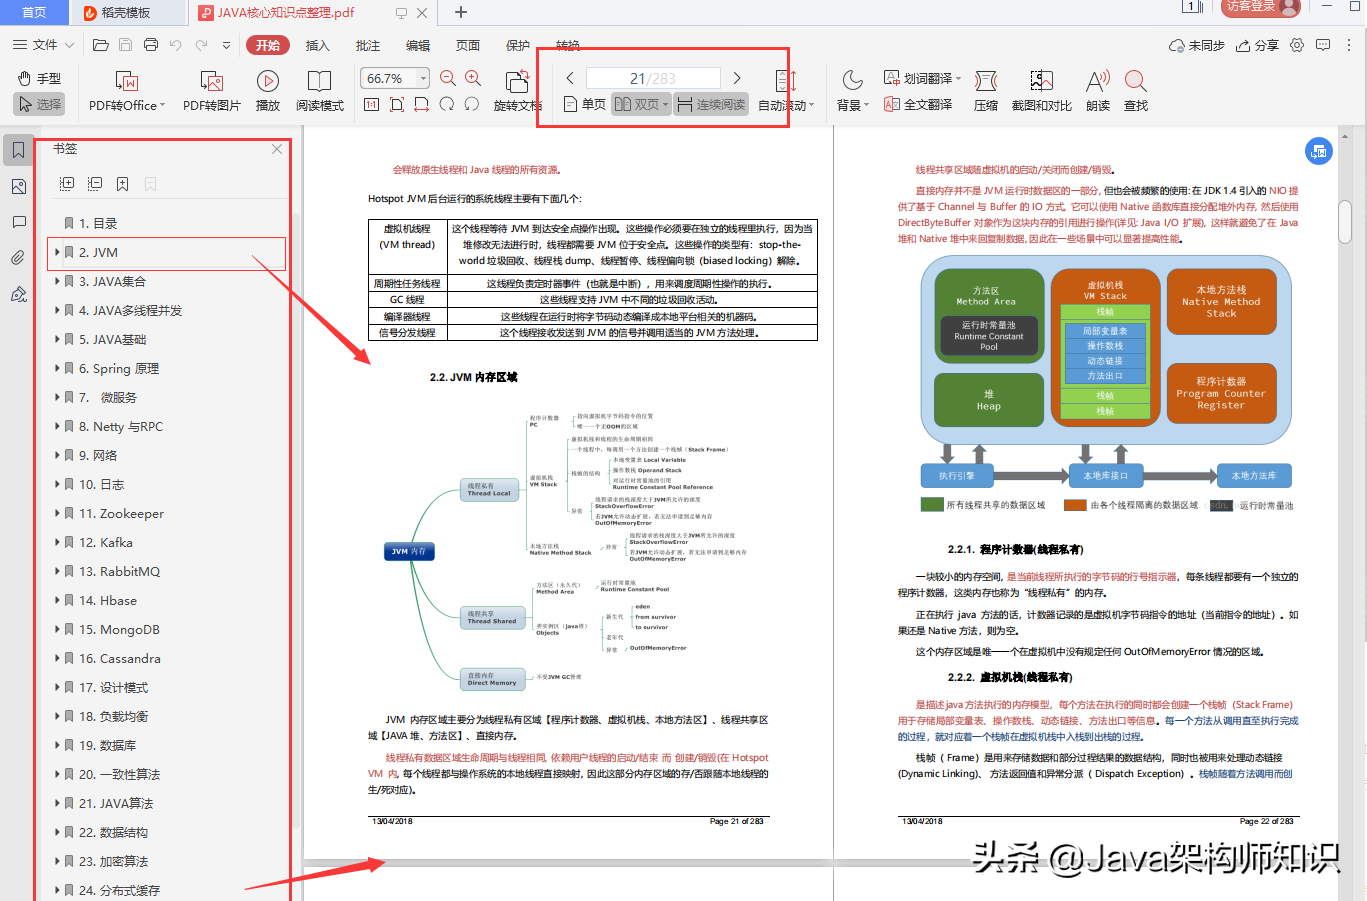
Task: Select the 插入 ribbon tab
Action: pyautogui.click(x=318, y=45)
